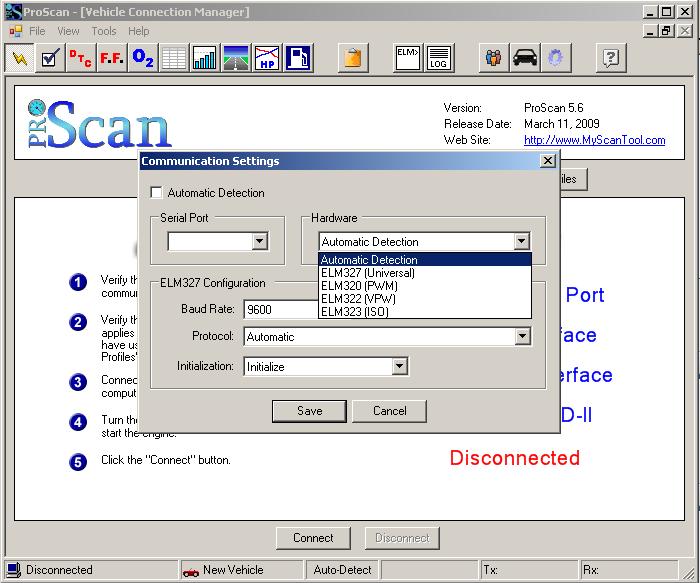Click the DTC trouble codes toolbar icon
Image resolution: width=700 pixels, height=583 pixels.
80,58
